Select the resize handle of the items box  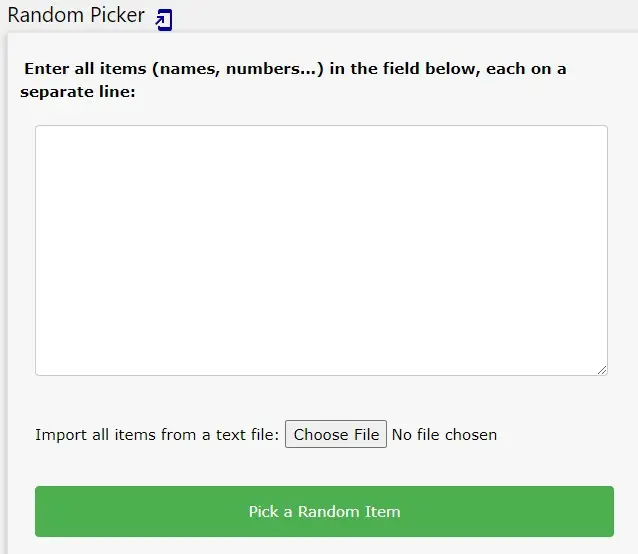pos(602,370)
